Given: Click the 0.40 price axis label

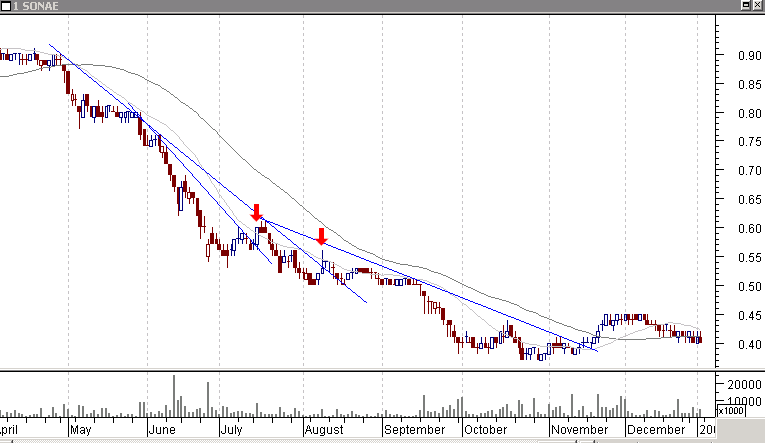Looking at the screenshot, I should [x=749, y=345].
